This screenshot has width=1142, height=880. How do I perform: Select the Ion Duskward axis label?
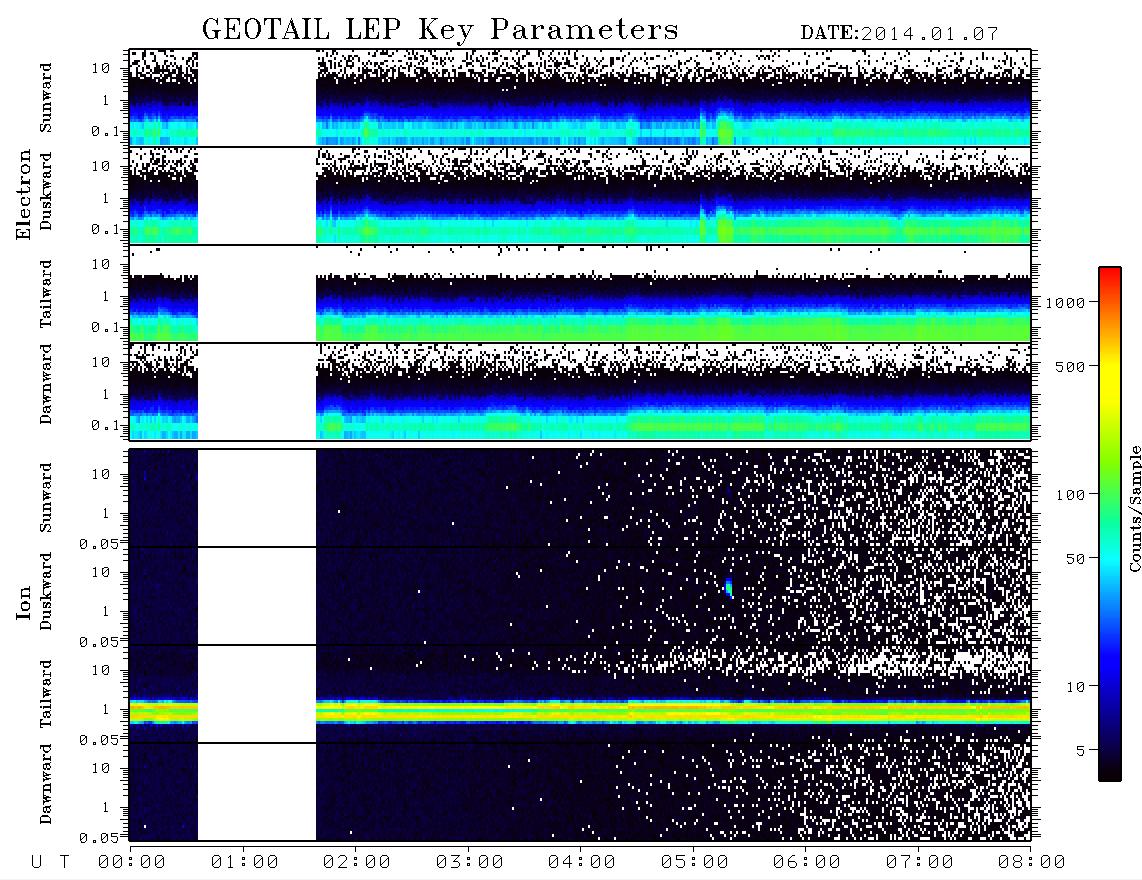tap(46, 592)
